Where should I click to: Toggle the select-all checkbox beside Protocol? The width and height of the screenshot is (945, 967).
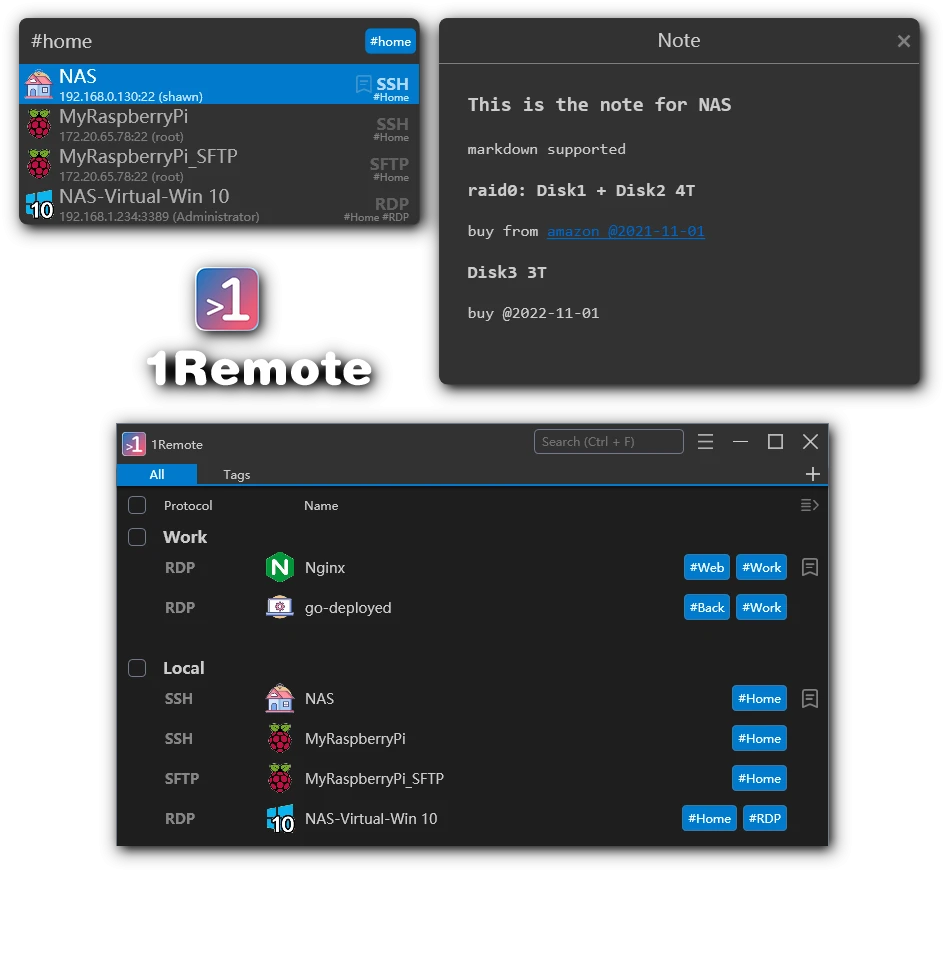click(x=137, y=505)
